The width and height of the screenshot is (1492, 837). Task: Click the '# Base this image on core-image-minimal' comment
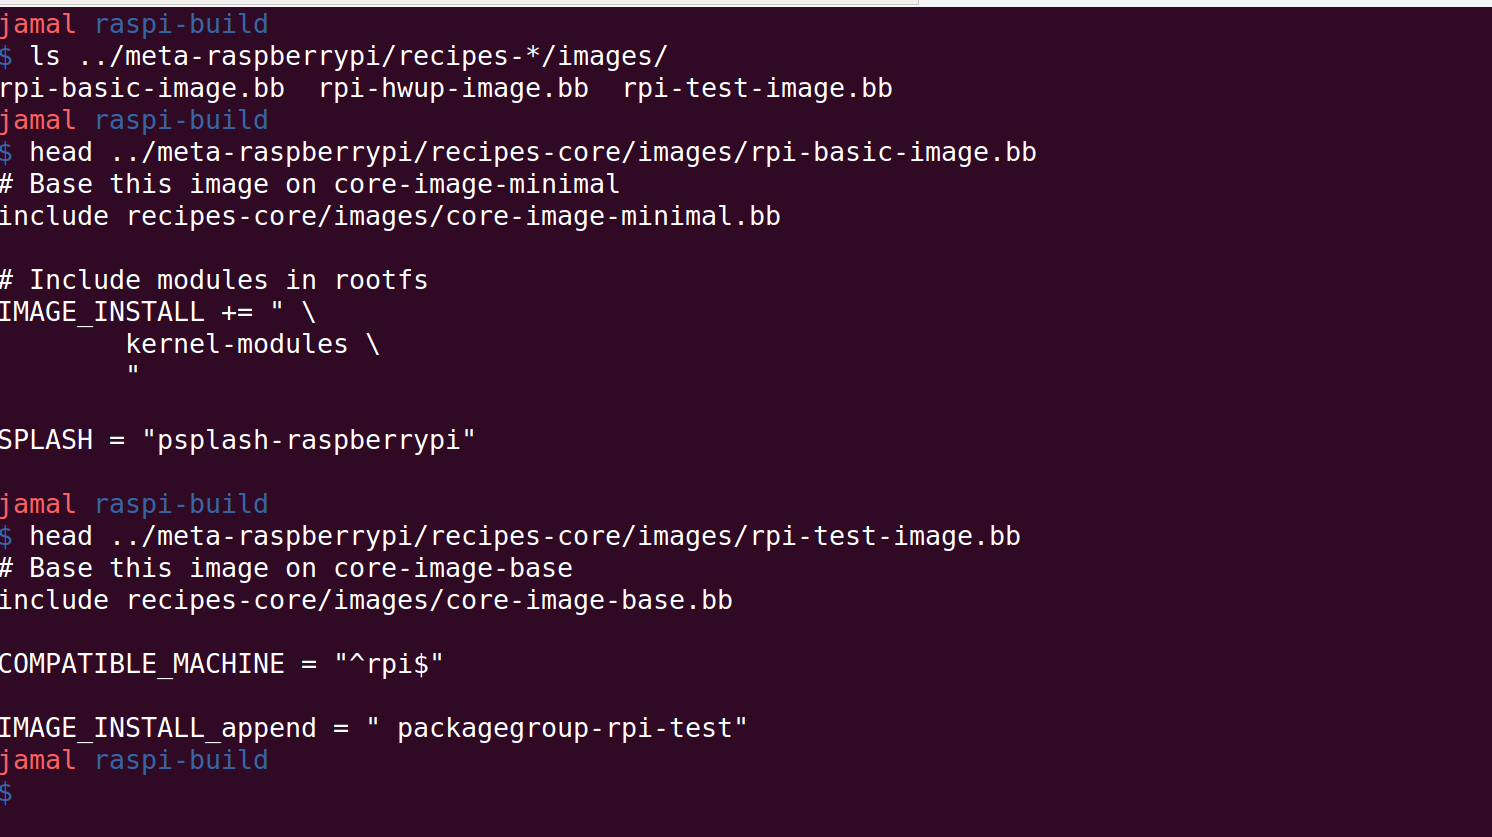[310, 184]
